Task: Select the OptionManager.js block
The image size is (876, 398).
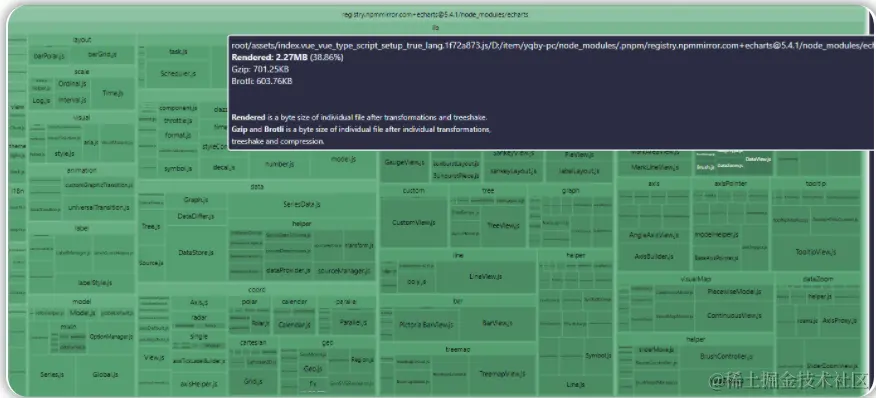Action: click(111, 337)
